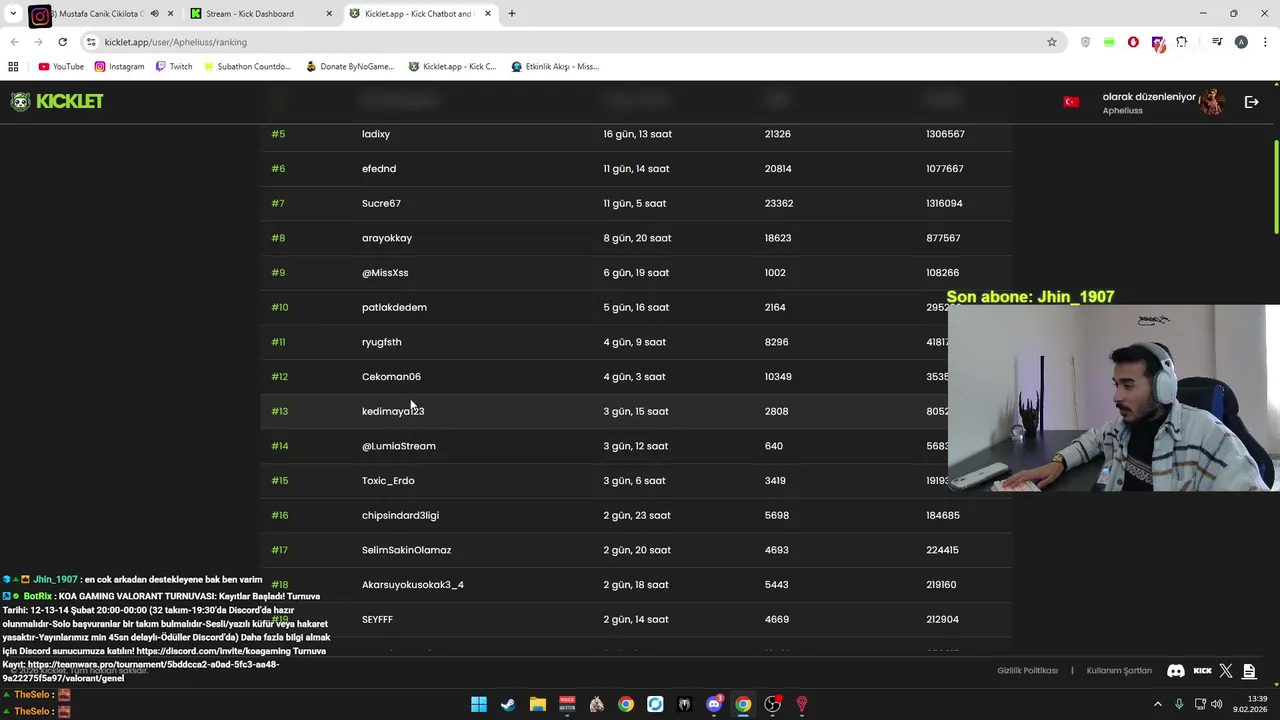View site information icon in address bar
Viewport: 1280px width, 720px height.
click(x=91, y=42)
